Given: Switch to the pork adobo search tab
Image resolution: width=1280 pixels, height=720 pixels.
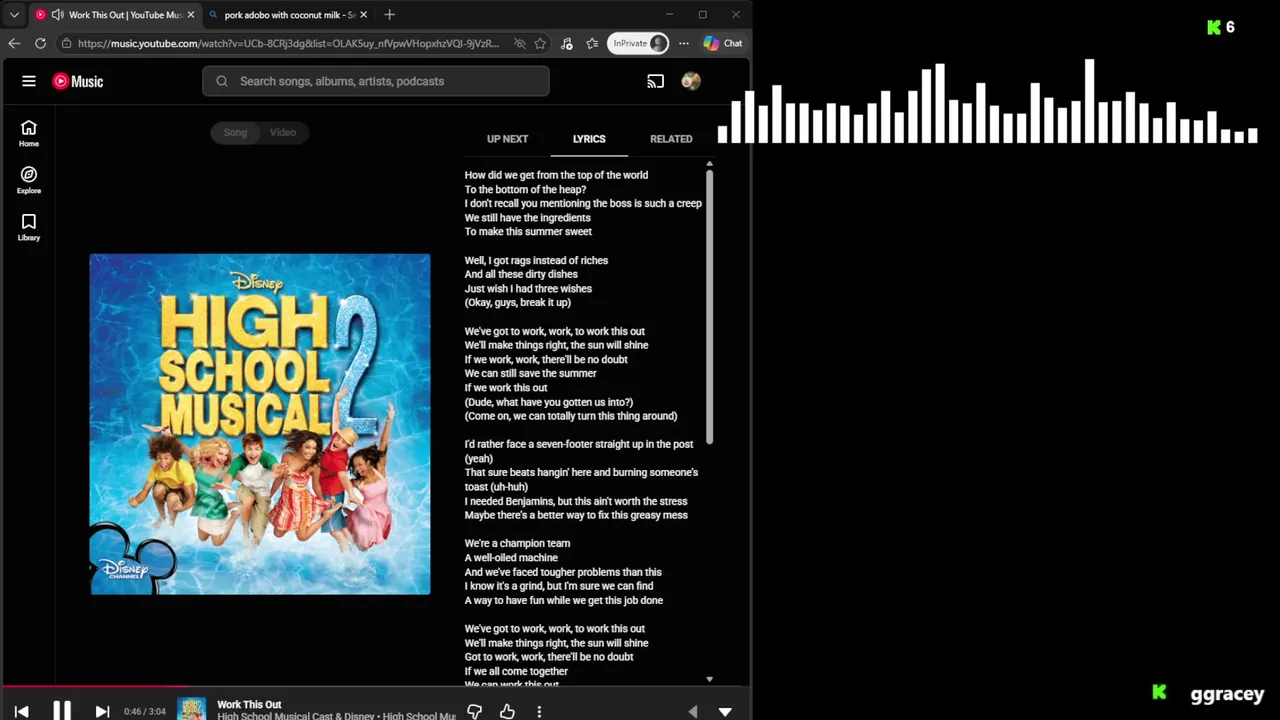Looking at the screenshot, I should point(289,15).
